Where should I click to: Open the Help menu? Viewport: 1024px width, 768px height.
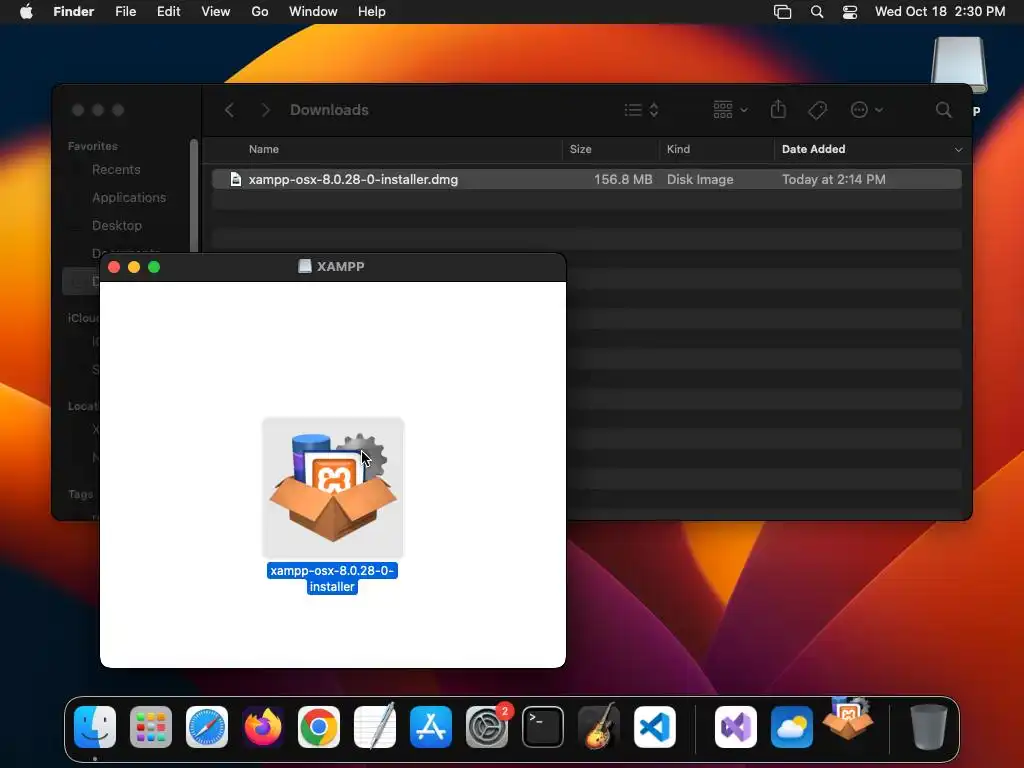point(372,12)
